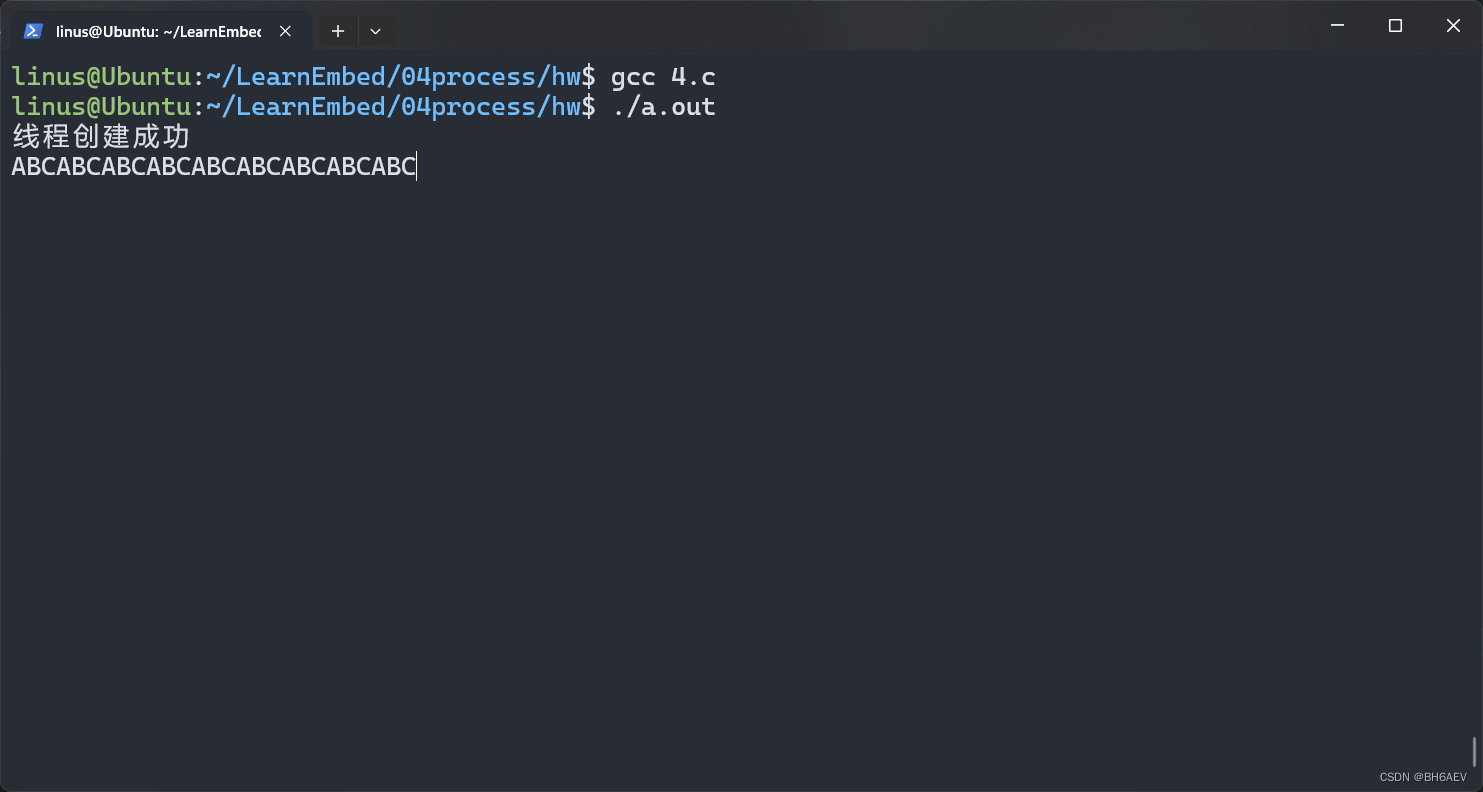
Task: Click the PowerShell icon in the tab
Action: tap(33, 31)
